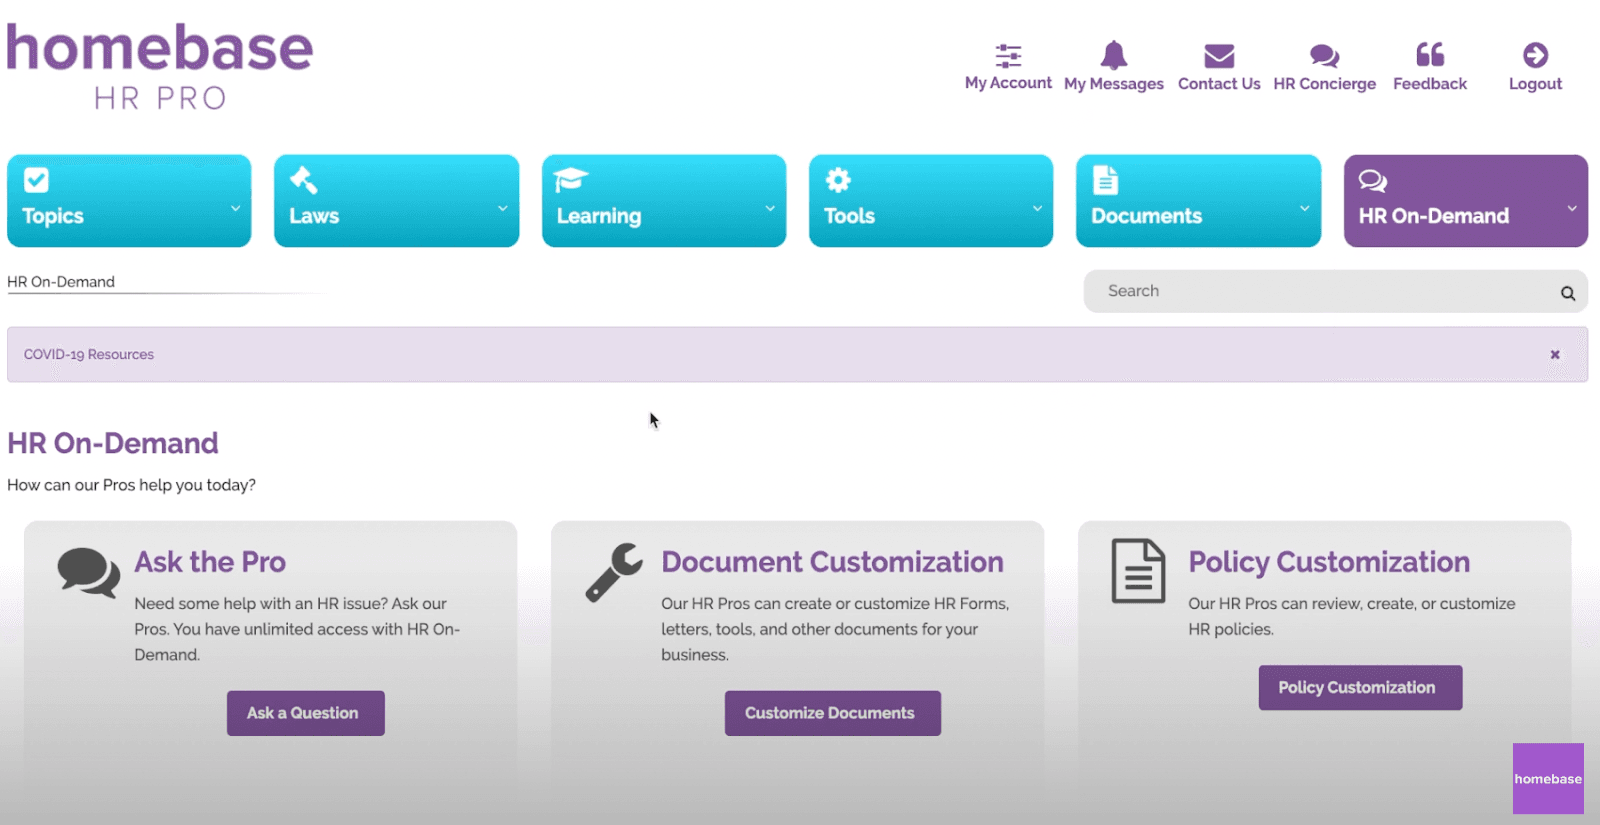Click the purple homebase badge
The image size is (1600, 825).
coord(1548,778)
